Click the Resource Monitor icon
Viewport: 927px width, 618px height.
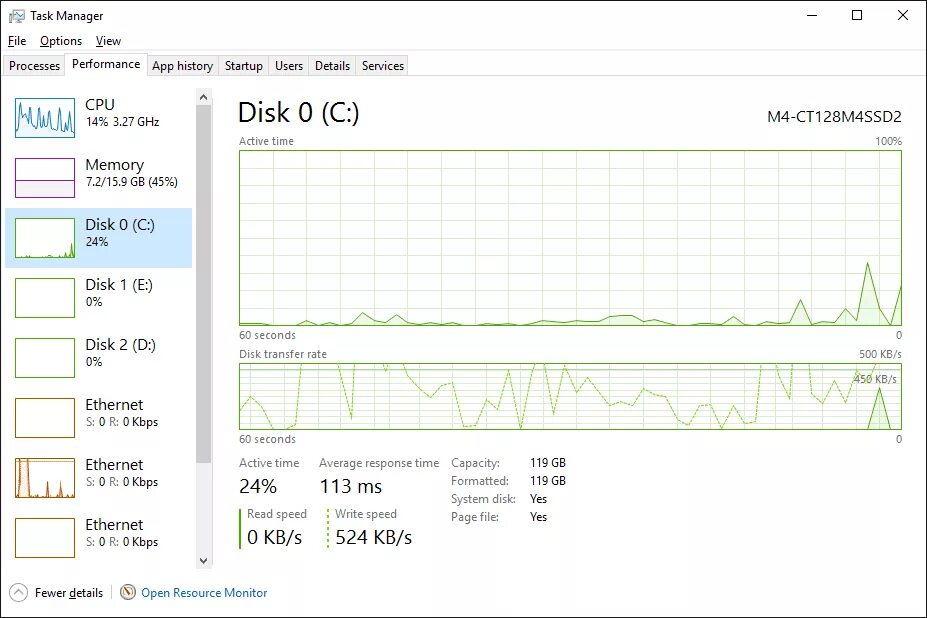(x=128, y=592)
